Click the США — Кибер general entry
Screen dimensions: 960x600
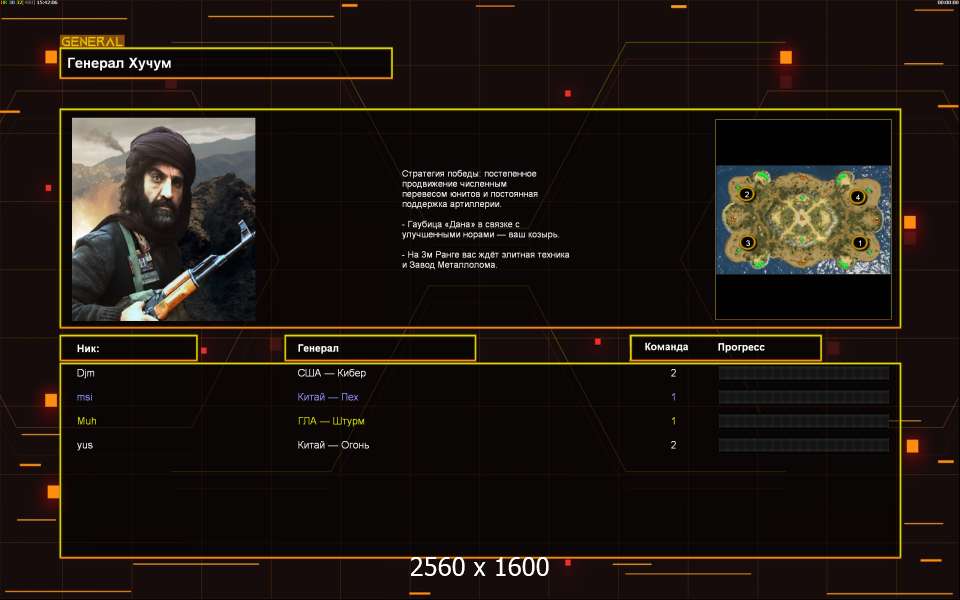339,373
